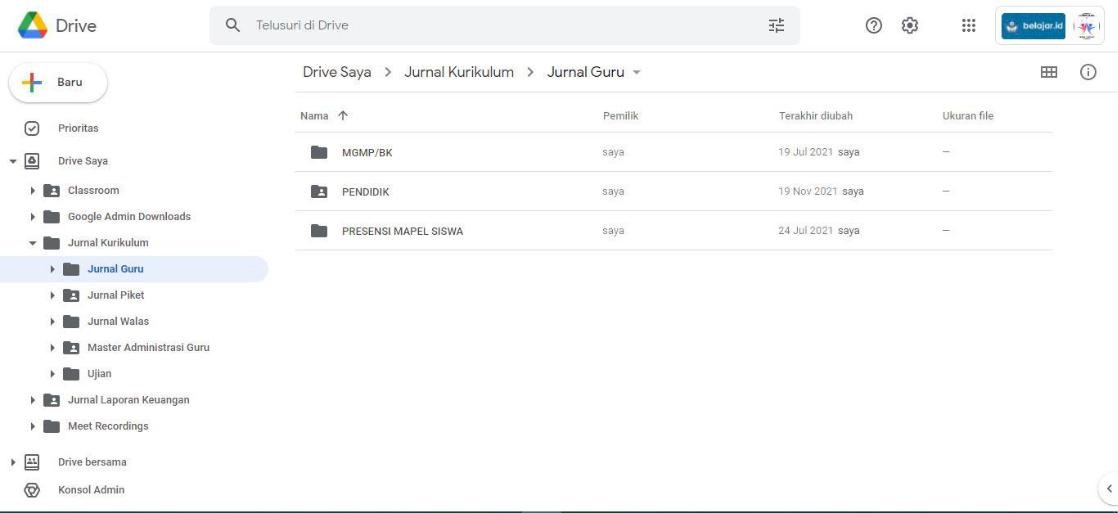Viewport: 1118px width, 513px height.
Task: Click the search options filter icon
Action: click(x=775, y=25)
